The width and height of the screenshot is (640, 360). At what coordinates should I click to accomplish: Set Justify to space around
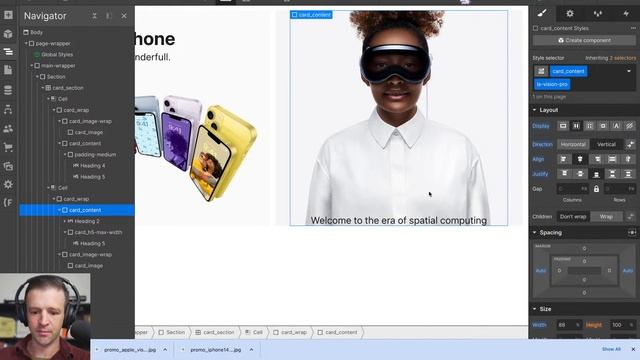tap(628, 174)
